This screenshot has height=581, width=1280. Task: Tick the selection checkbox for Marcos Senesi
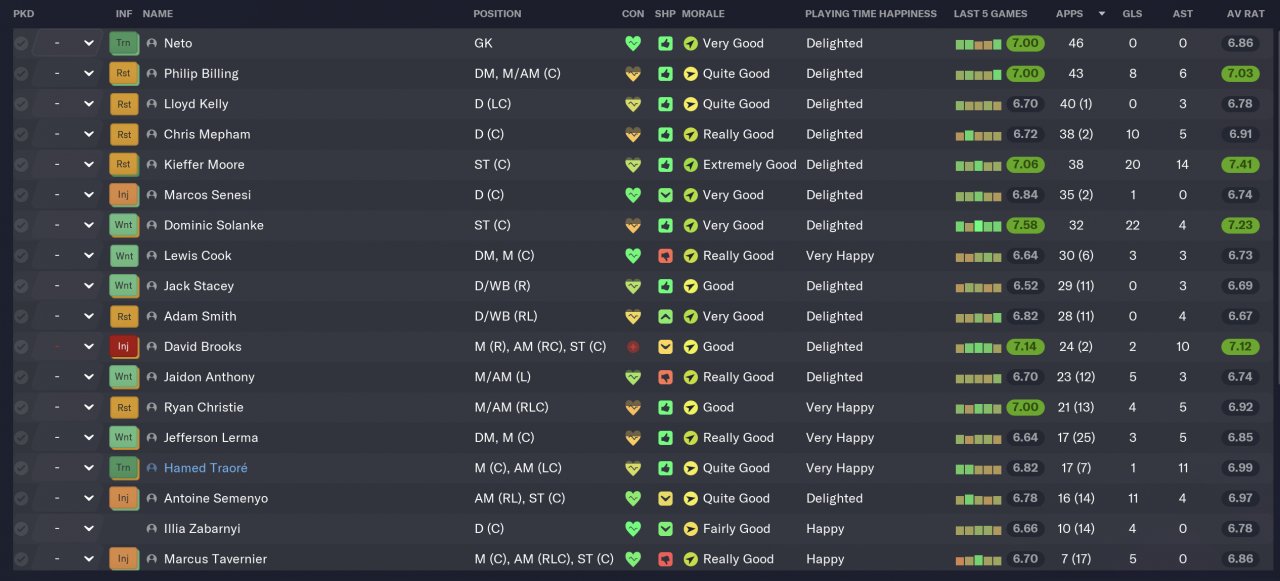tap(21, 195)
